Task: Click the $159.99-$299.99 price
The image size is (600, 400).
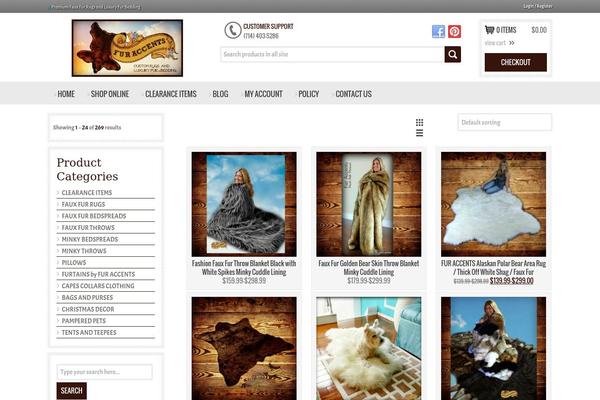Action: [x=244, y=281]
